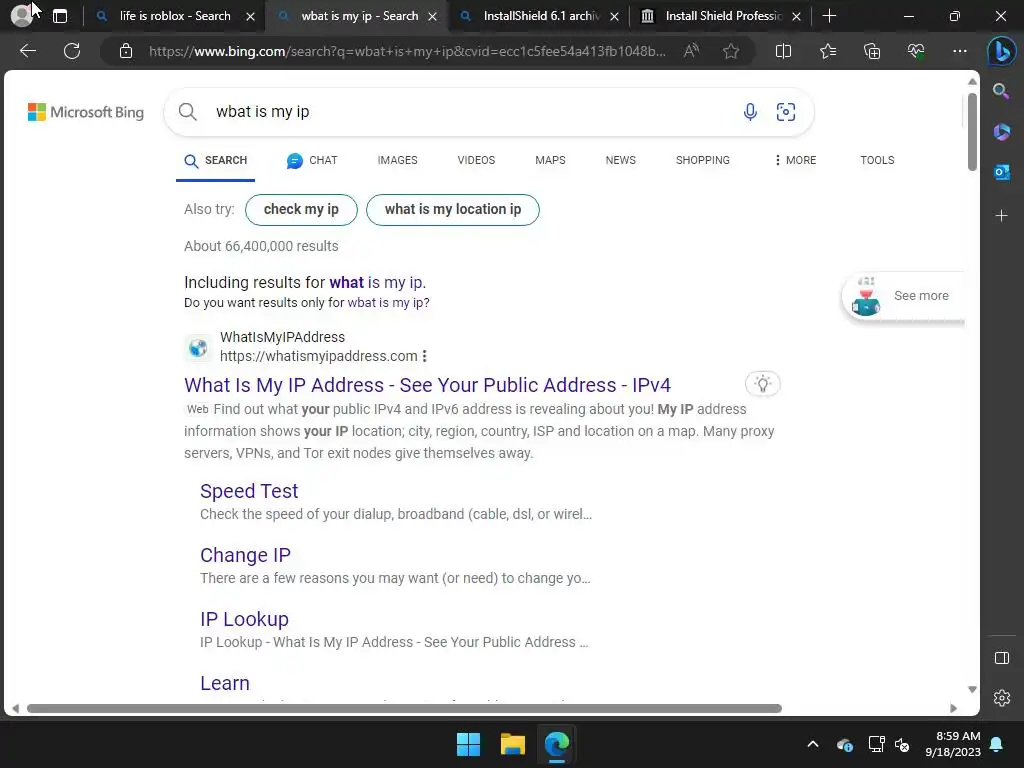
Task: Open the tab actions menu icon
Action: pyautogui.click(x=60, y=16)
